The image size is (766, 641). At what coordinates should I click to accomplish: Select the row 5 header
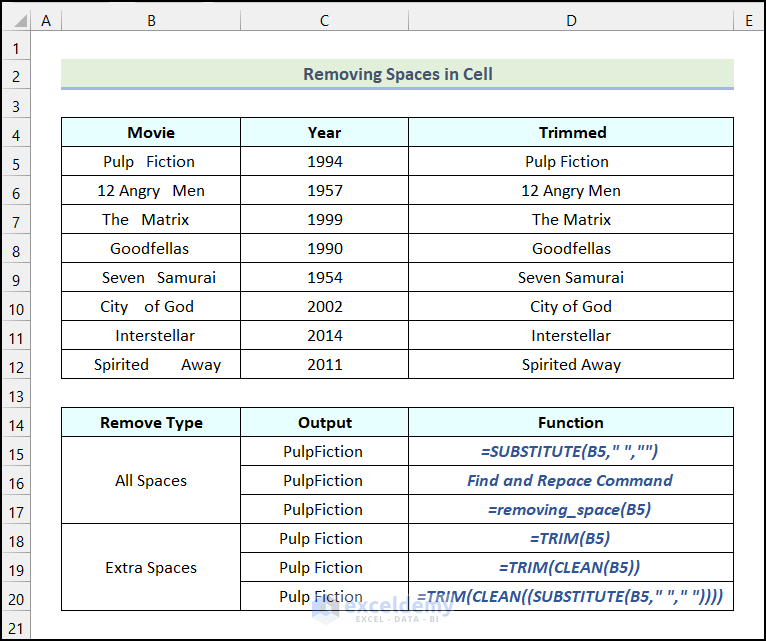(x=16, y=162)
